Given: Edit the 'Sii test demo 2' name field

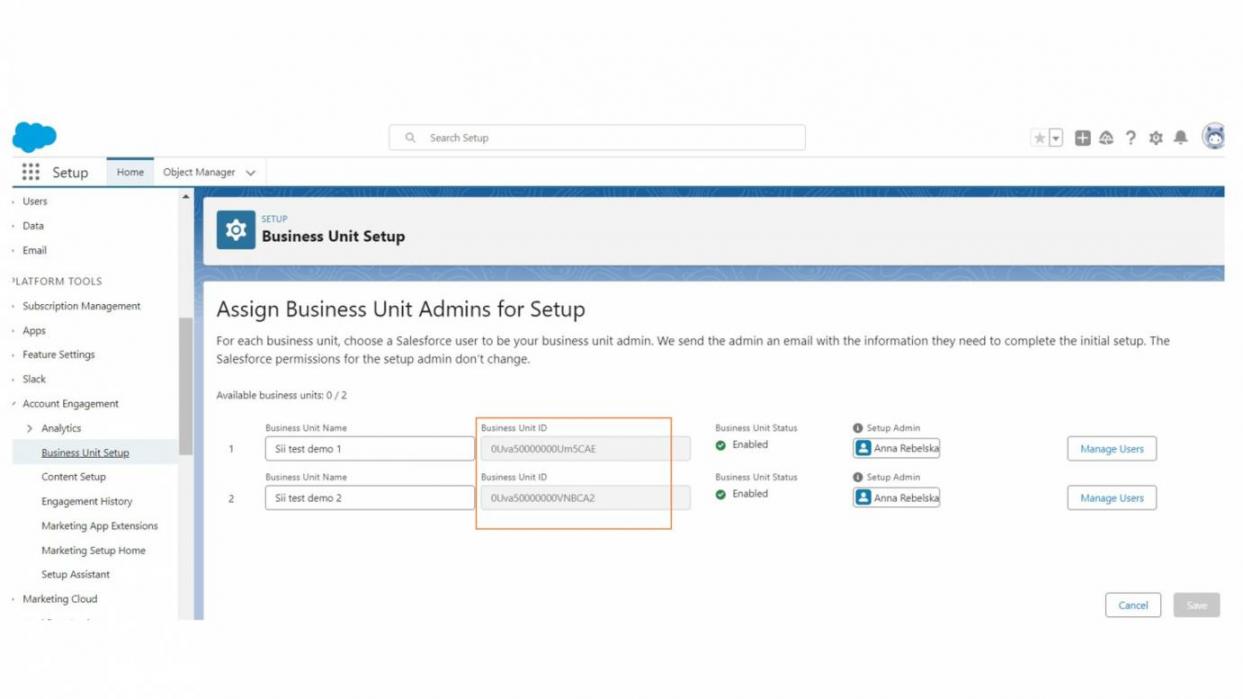Looking at the screenshot, I should pyautogui.click(x=370, y=498).
